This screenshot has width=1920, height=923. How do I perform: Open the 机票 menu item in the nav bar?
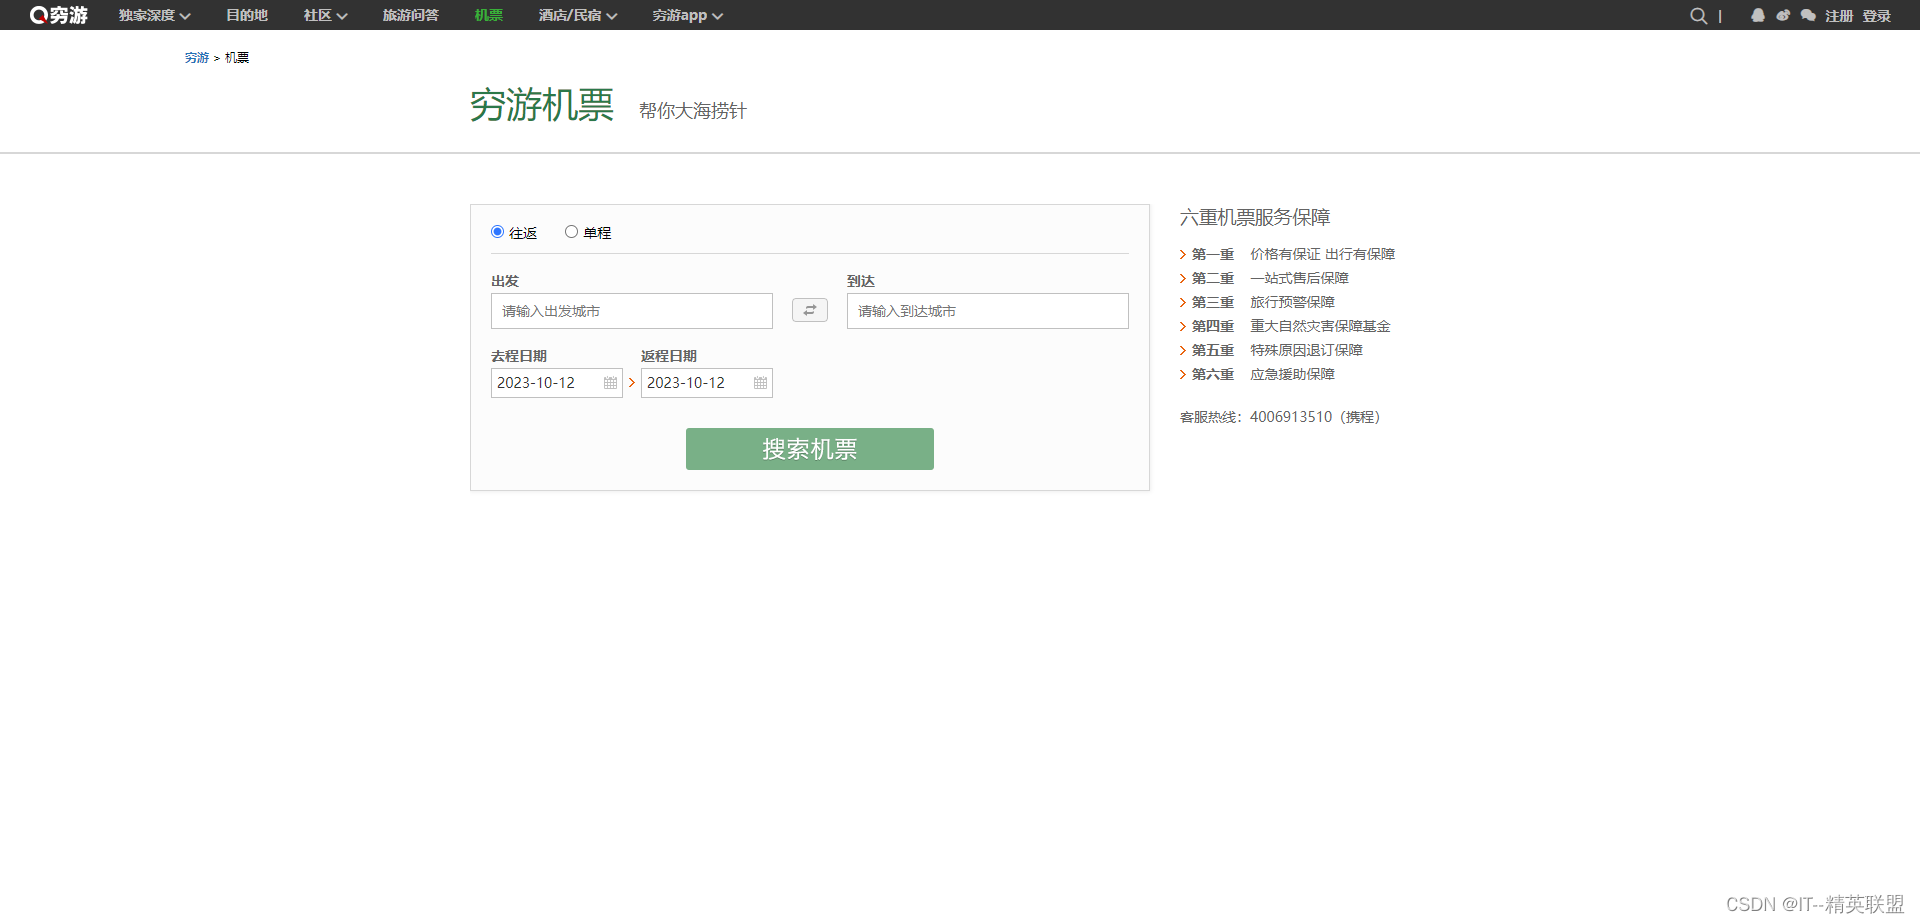click(488, 15)
